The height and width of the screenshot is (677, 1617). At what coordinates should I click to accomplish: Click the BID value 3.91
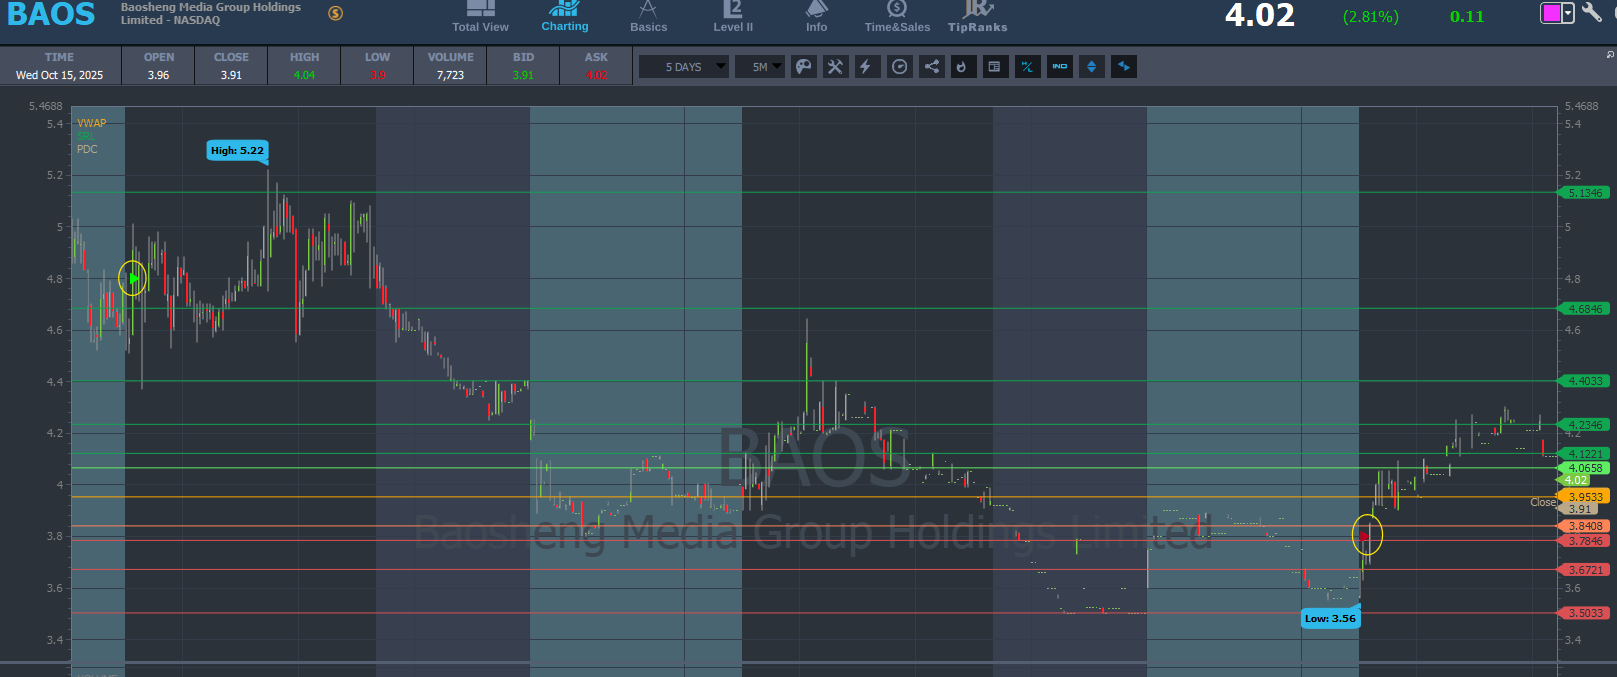coord(523,75)
